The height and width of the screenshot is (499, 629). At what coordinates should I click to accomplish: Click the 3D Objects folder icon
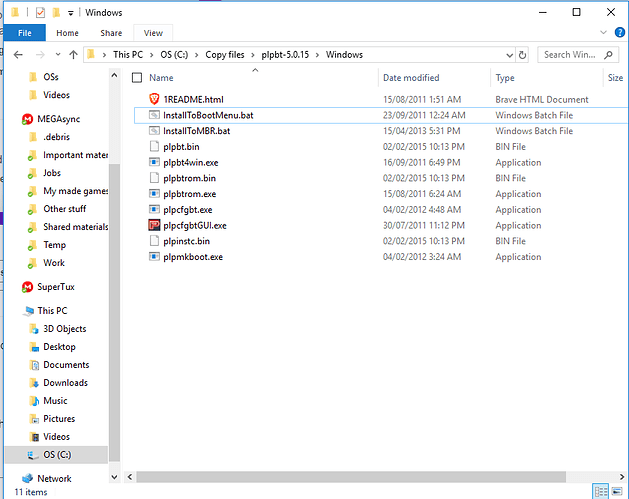tap(34, 329)
